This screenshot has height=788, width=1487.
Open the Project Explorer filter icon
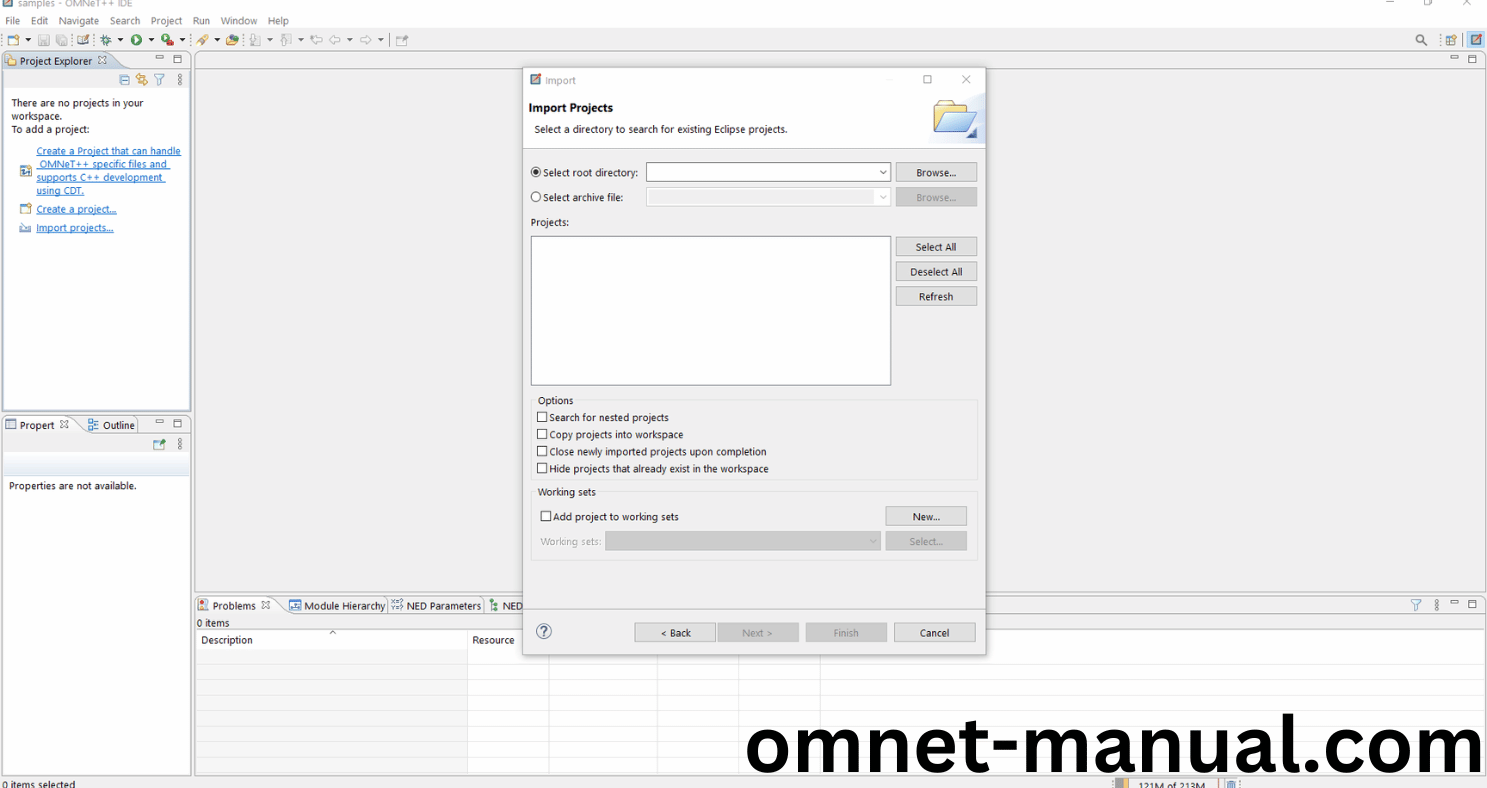159,80
